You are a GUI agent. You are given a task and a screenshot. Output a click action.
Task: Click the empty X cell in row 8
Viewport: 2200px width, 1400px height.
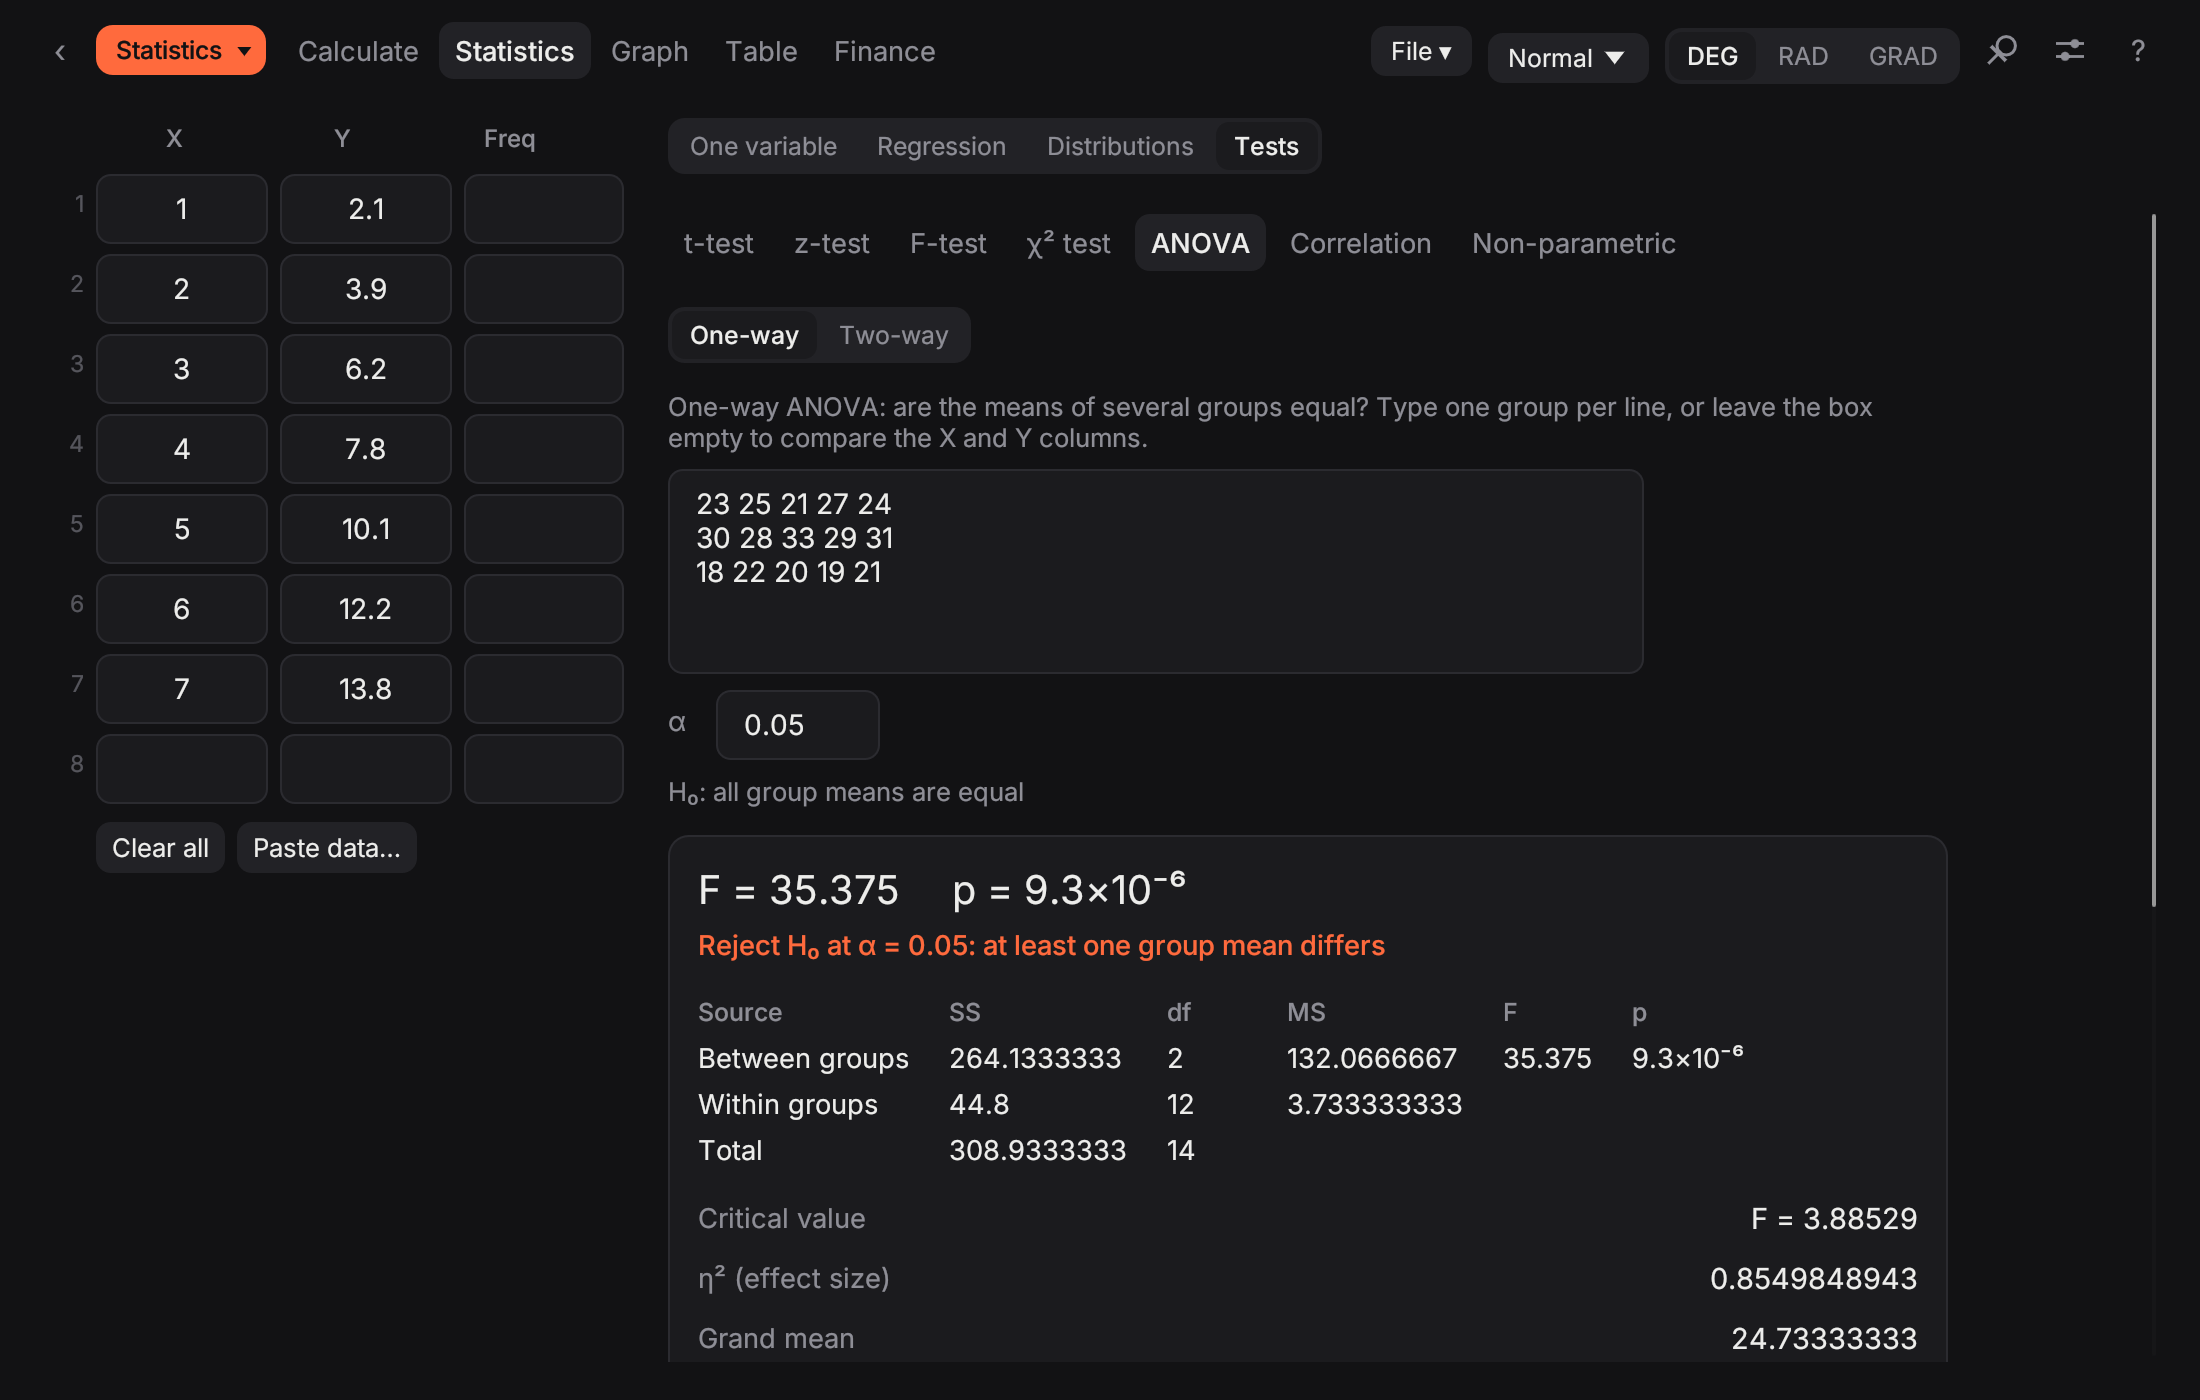pos(181,769)
